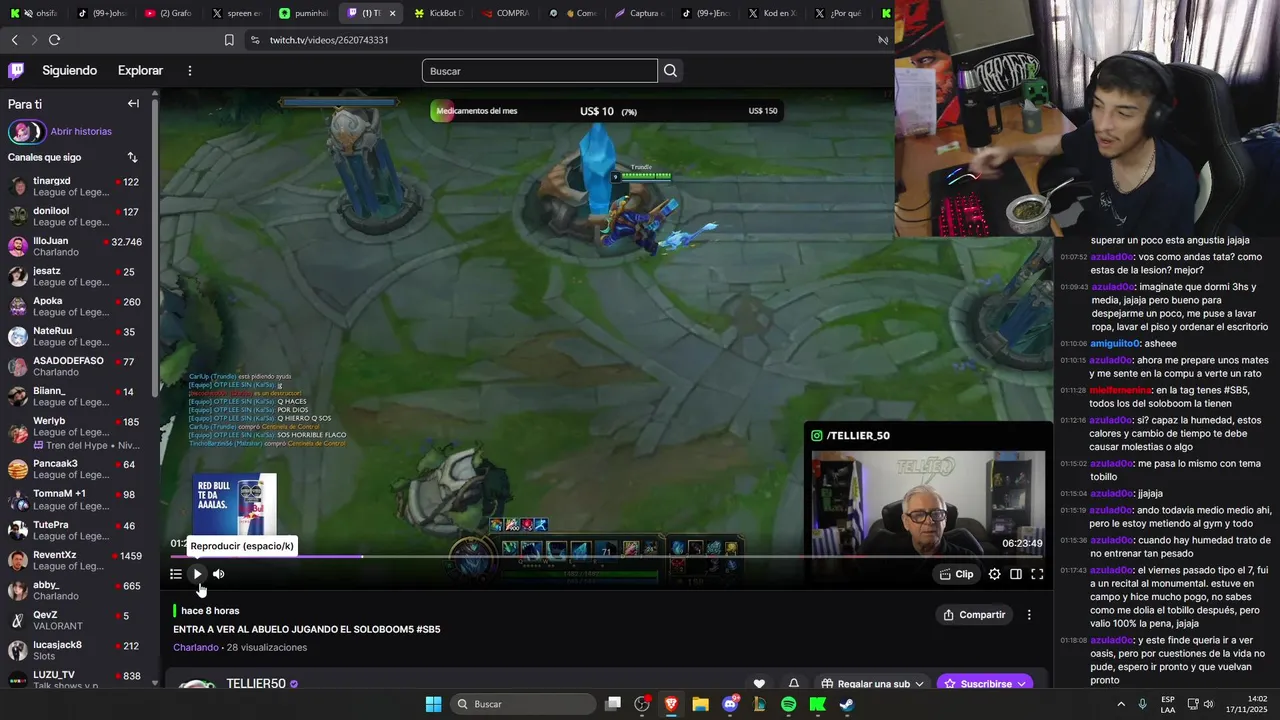Open NateRuu channel in sidebar
This screenshot has width=1280, height=720.
click(75, 337)
